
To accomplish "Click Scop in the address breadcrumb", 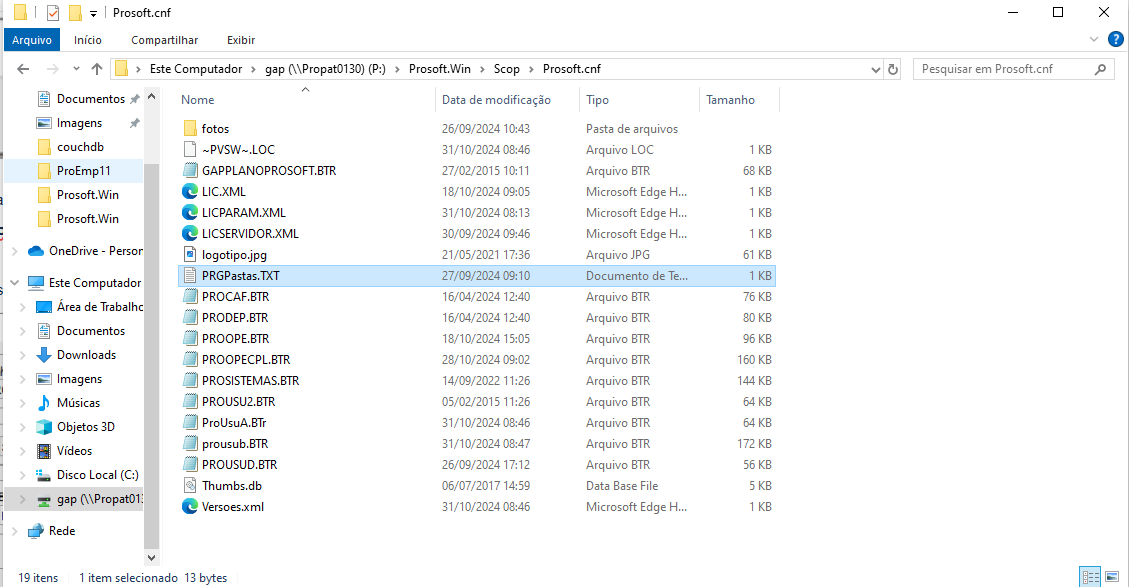I will (506, 69).
